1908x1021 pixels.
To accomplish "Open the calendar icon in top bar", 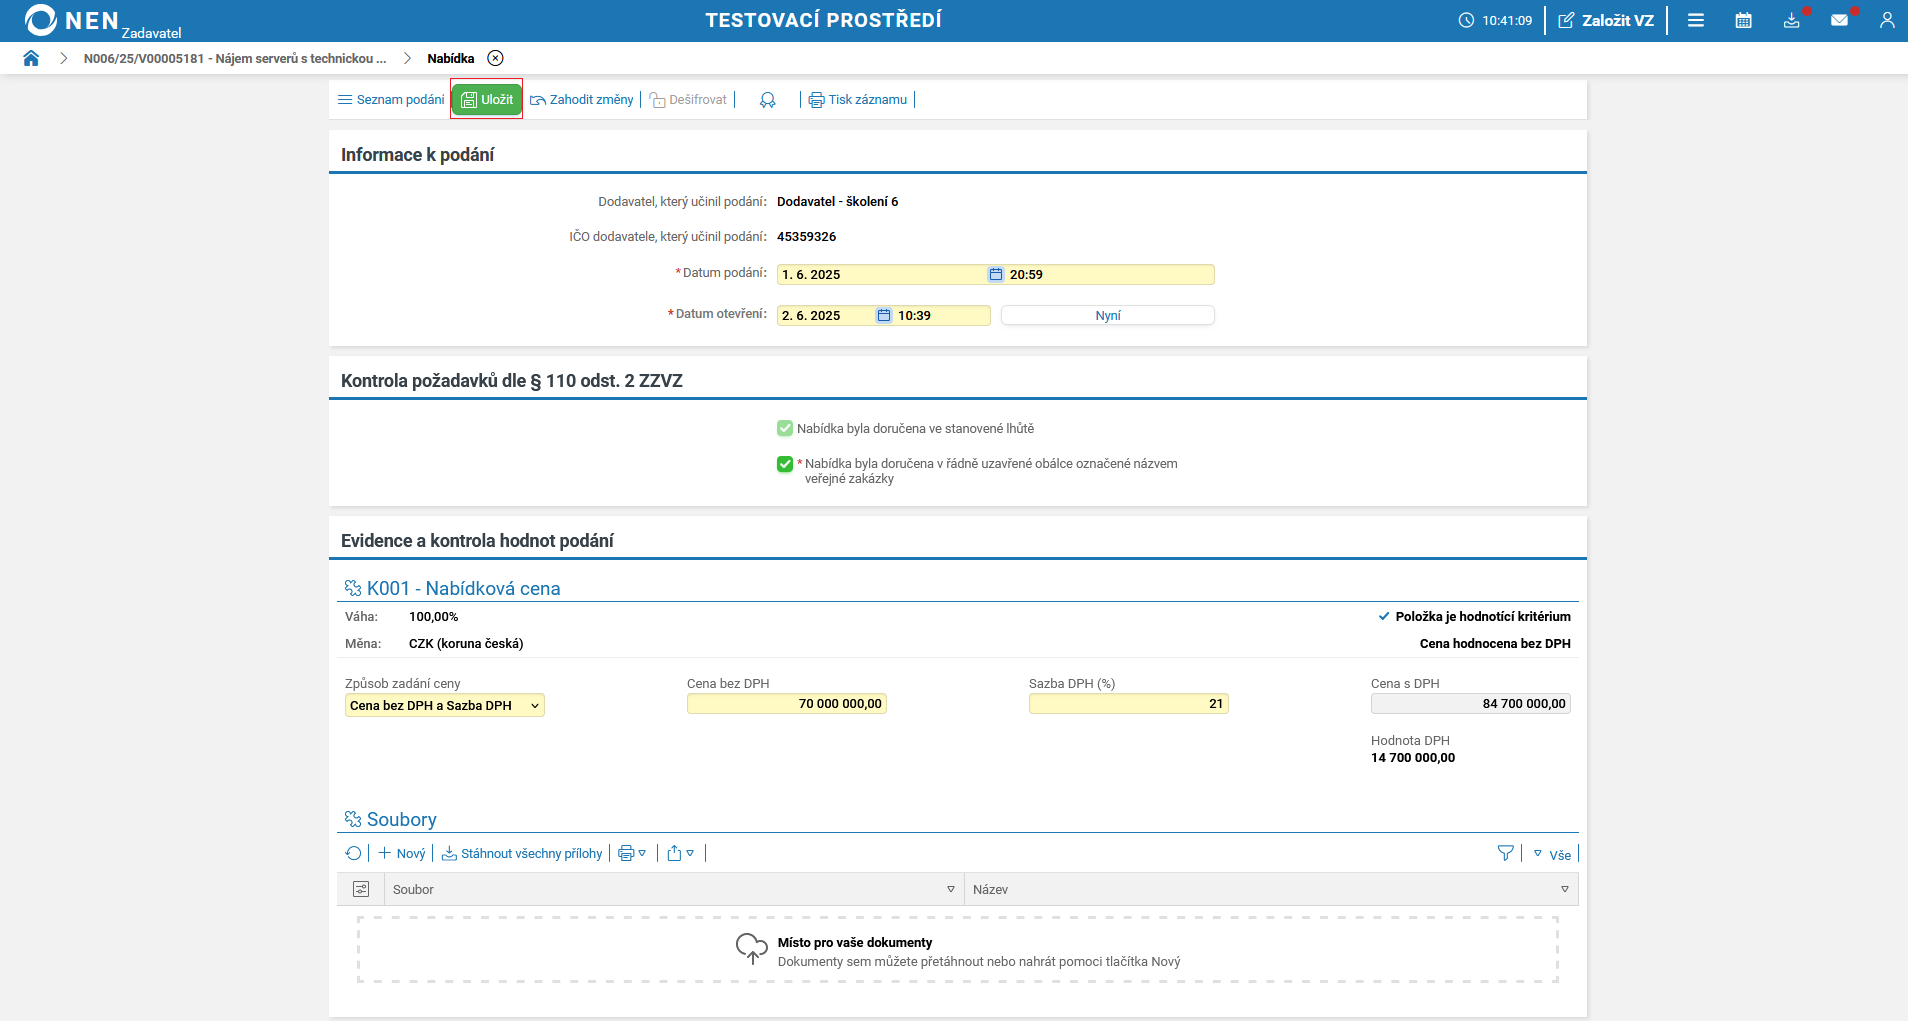I will pos(1743,20).
